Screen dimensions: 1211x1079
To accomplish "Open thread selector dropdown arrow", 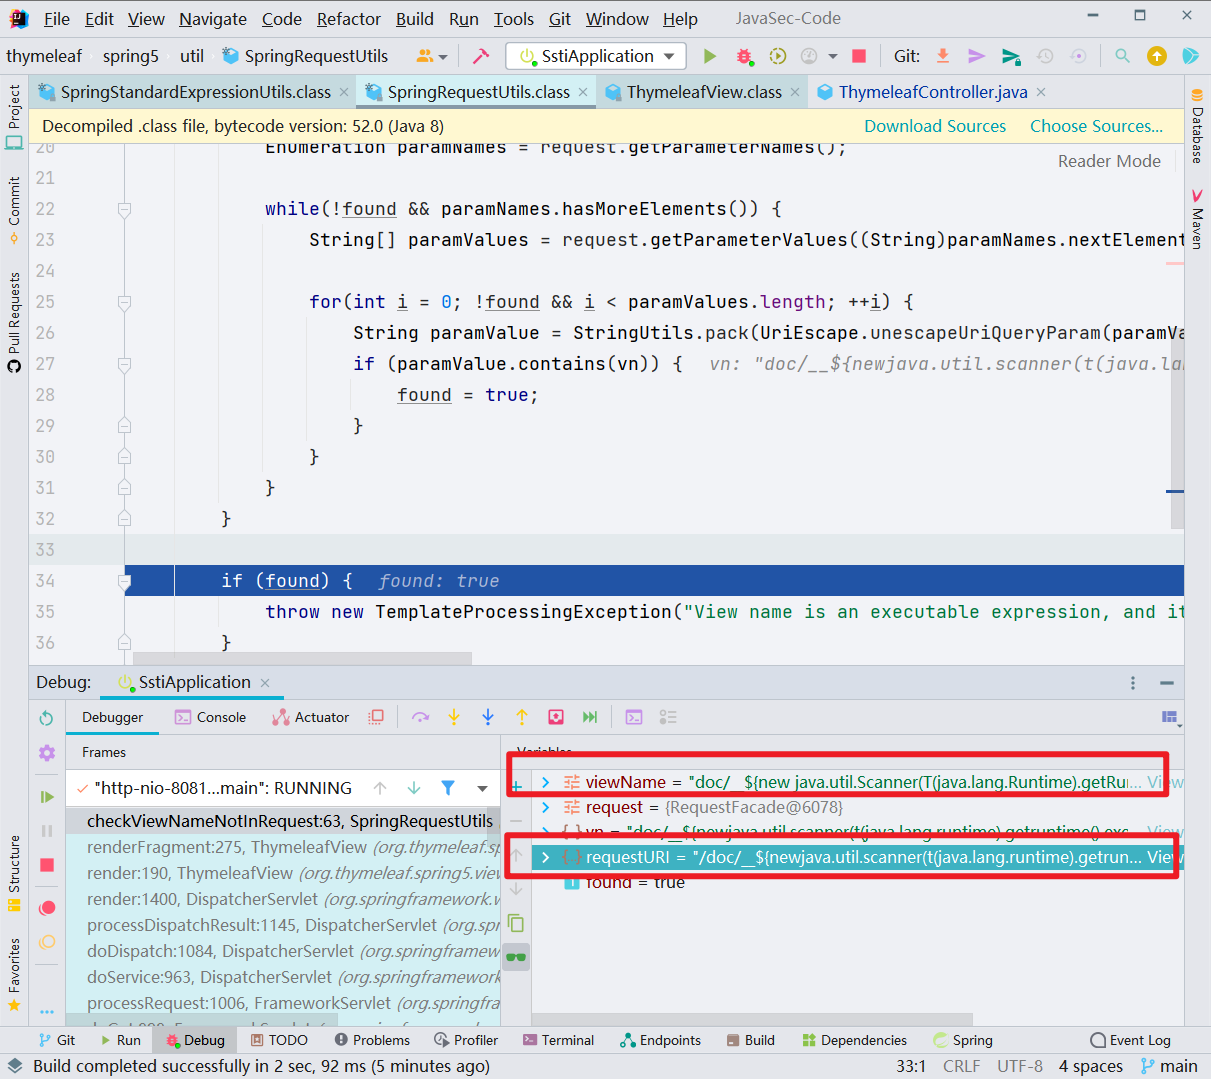I will [x=482, y=788].
